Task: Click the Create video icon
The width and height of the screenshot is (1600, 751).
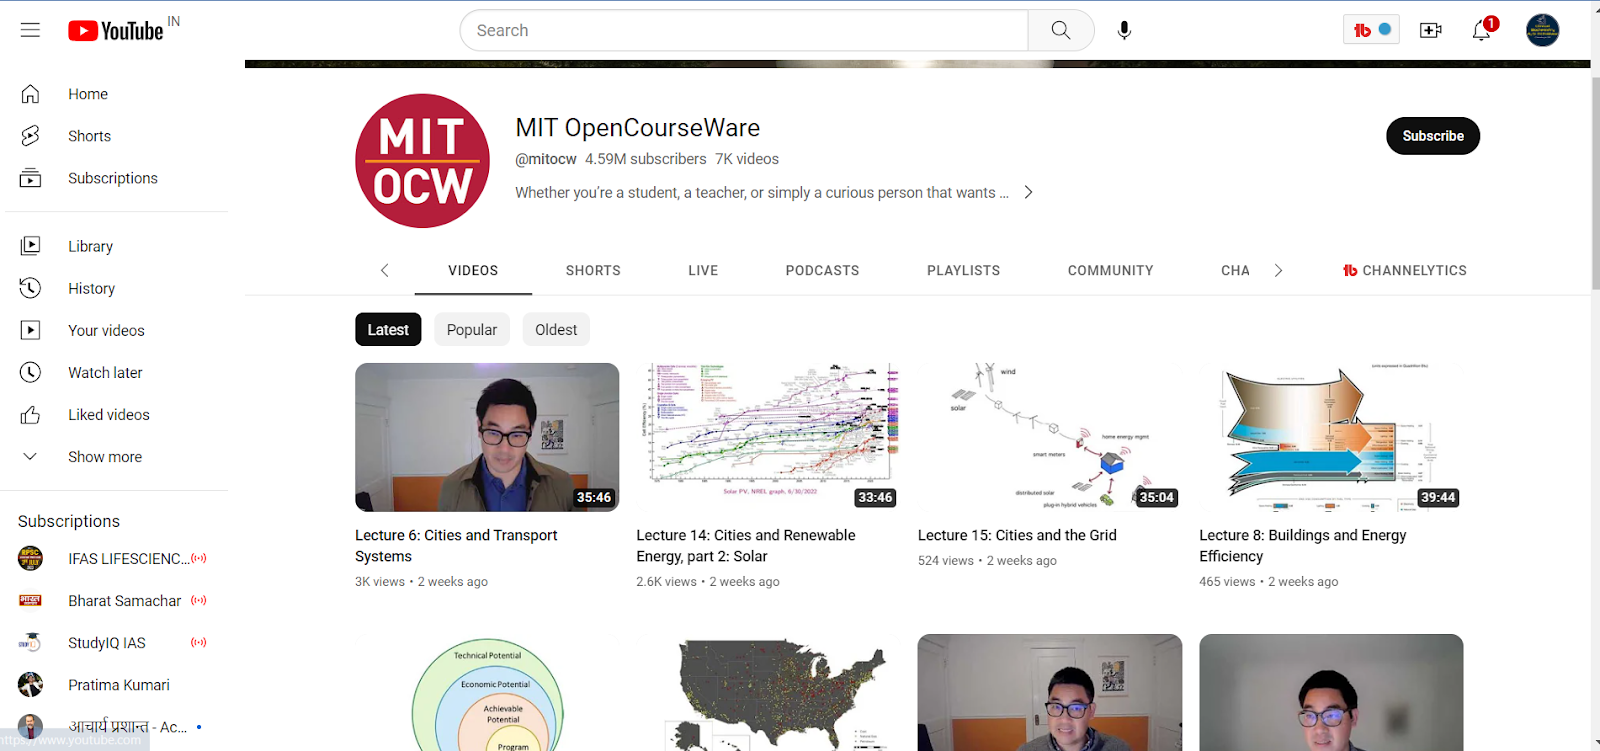Action: [1431, 30]
